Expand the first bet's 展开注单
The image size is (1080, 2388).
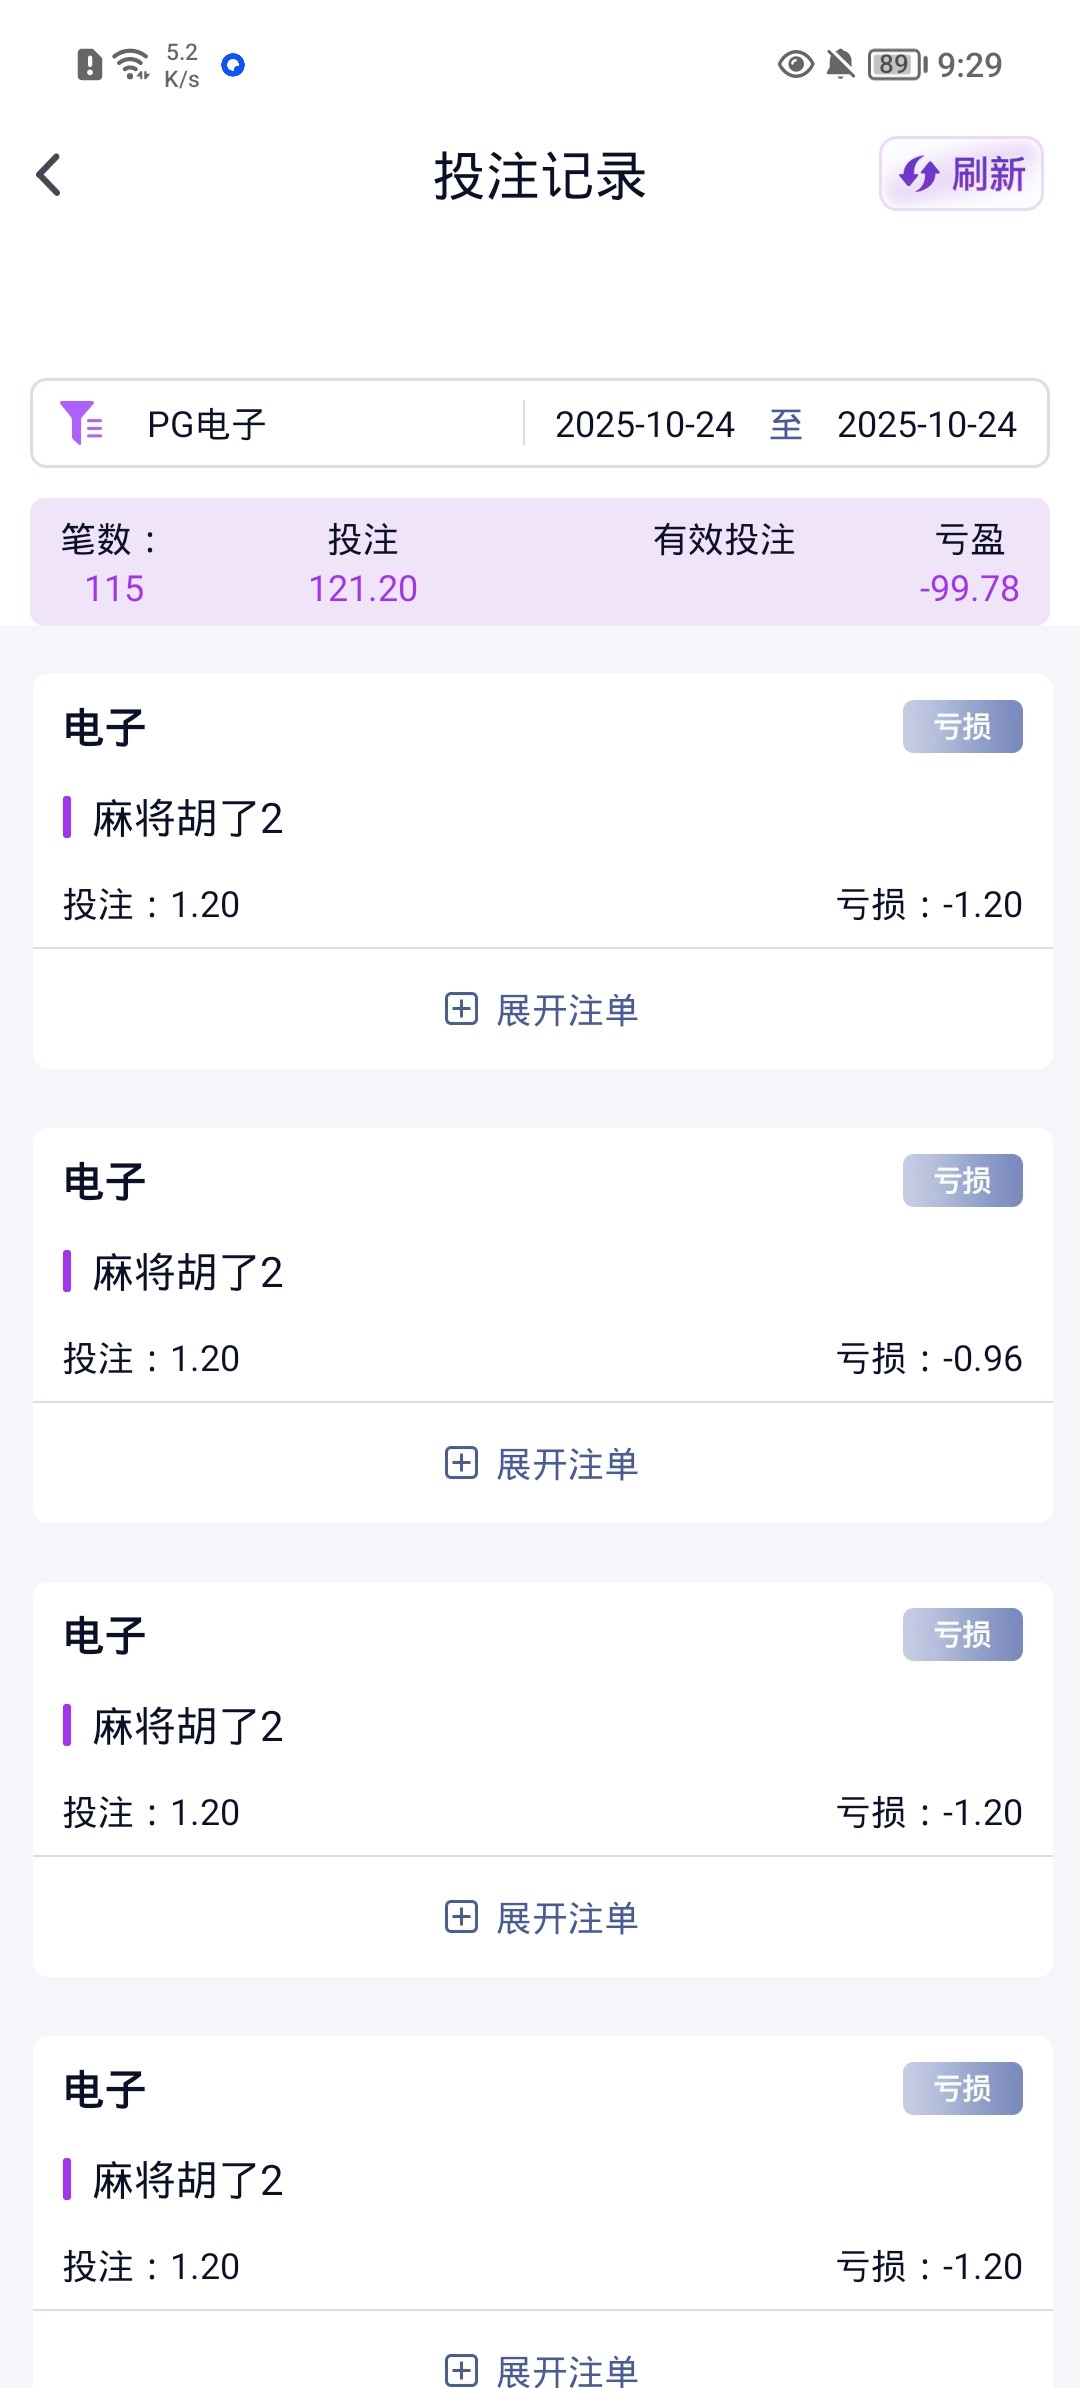click(x=541, y=1010)
